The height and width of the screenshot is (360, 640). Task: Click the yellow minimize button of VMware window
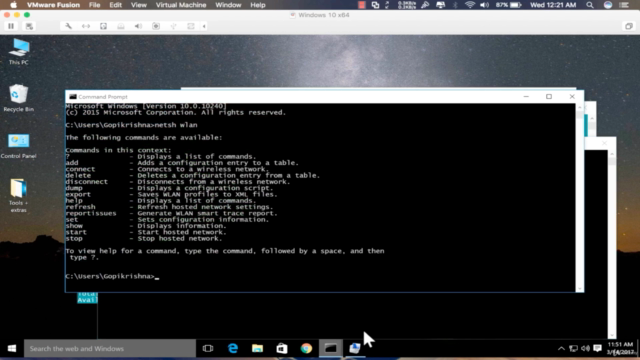coord(17,15)
